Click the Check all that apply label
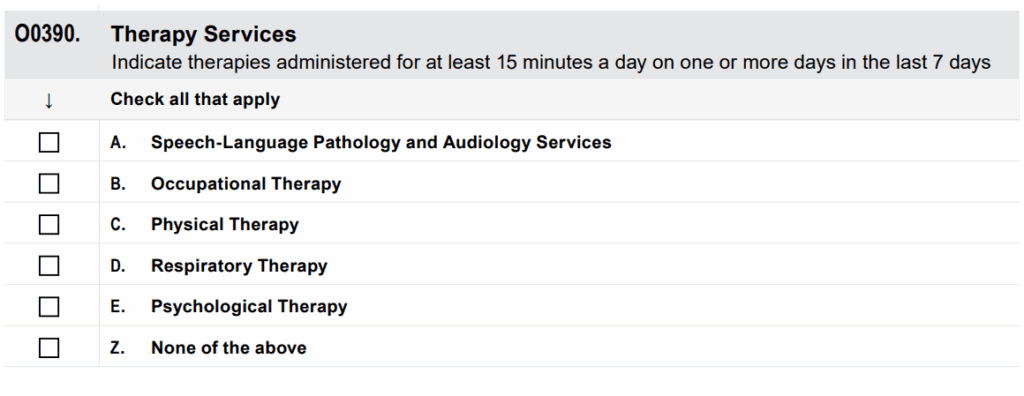This screenshot has height=396, width=1024. (195, 99)
